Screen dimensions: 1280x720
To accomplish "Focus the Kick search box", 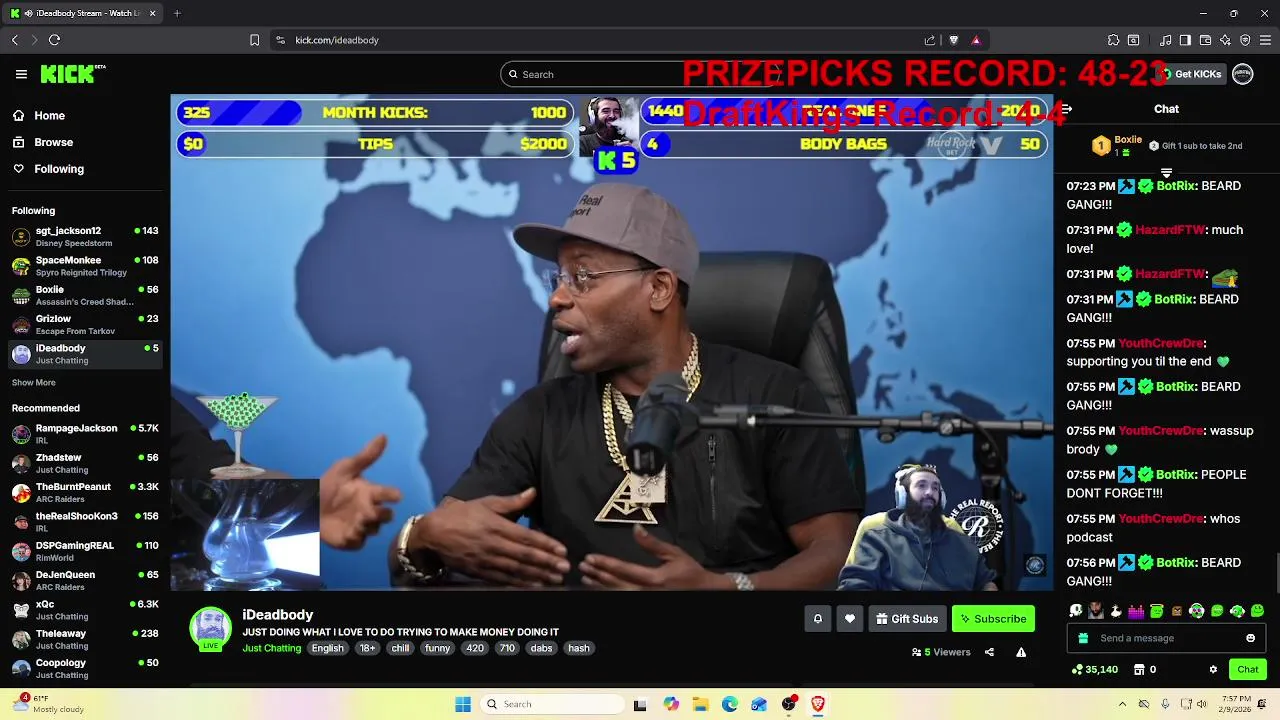I will [640, 74].
